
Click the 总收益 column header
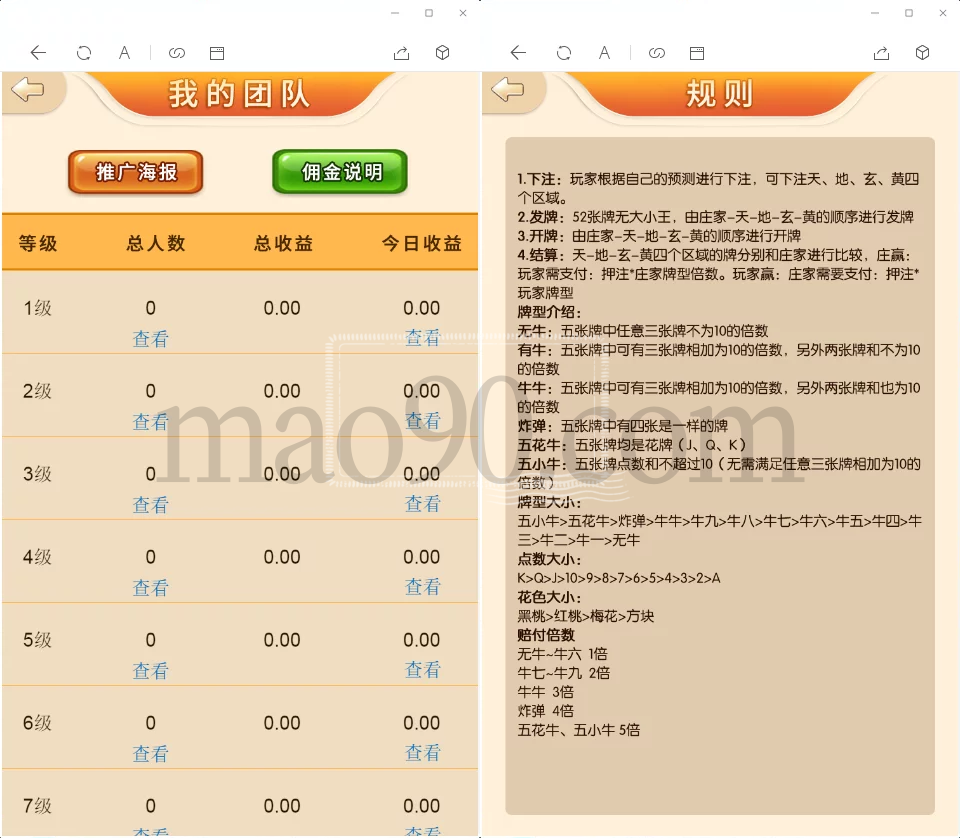[282, 243]
